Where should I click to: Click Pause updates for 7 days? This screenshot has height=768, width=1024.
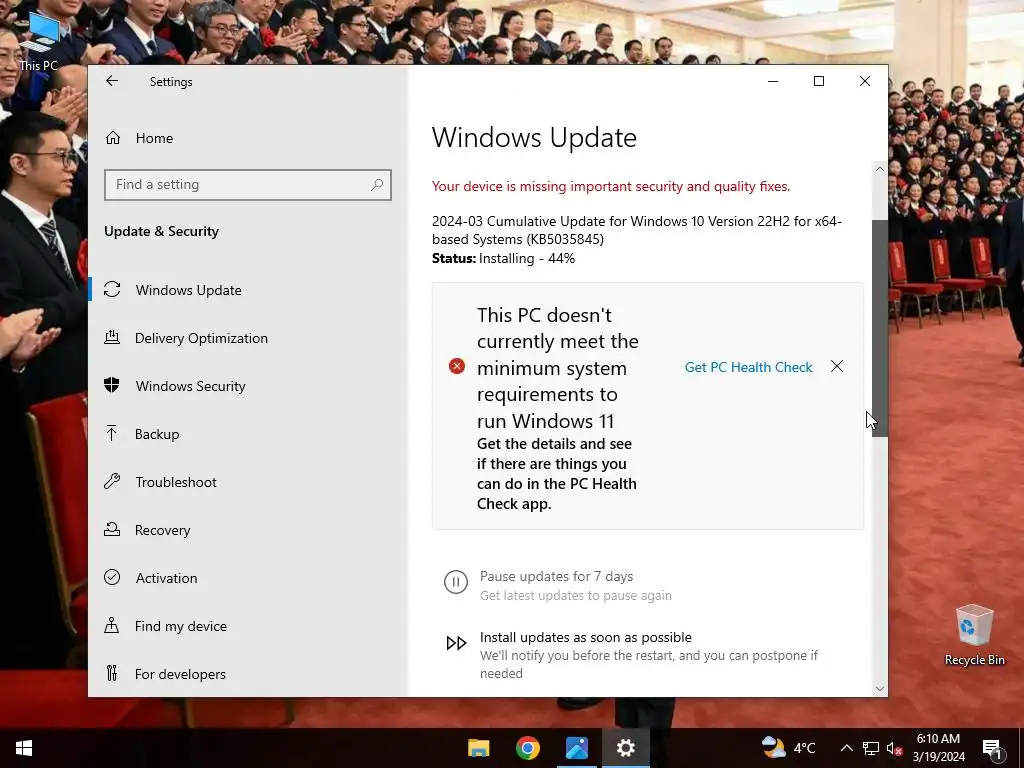tap(556, 576)
